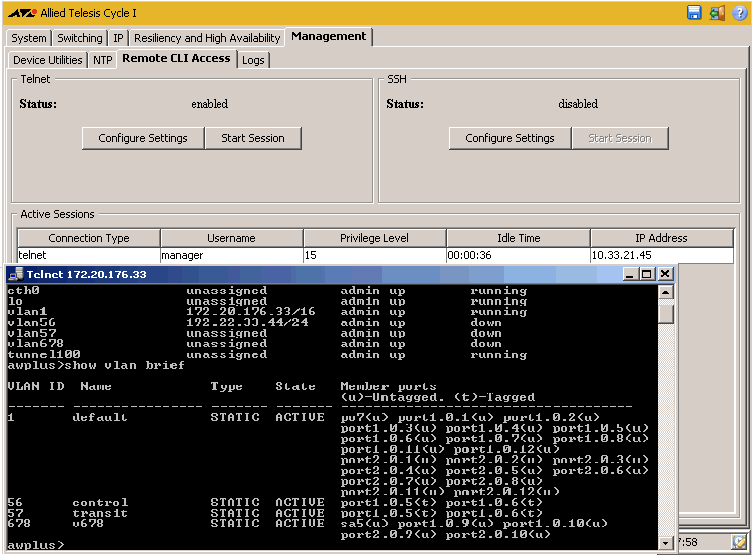Open the NTP sub-tab
This screenshot has width=752, height=555.
coord(103,60)
